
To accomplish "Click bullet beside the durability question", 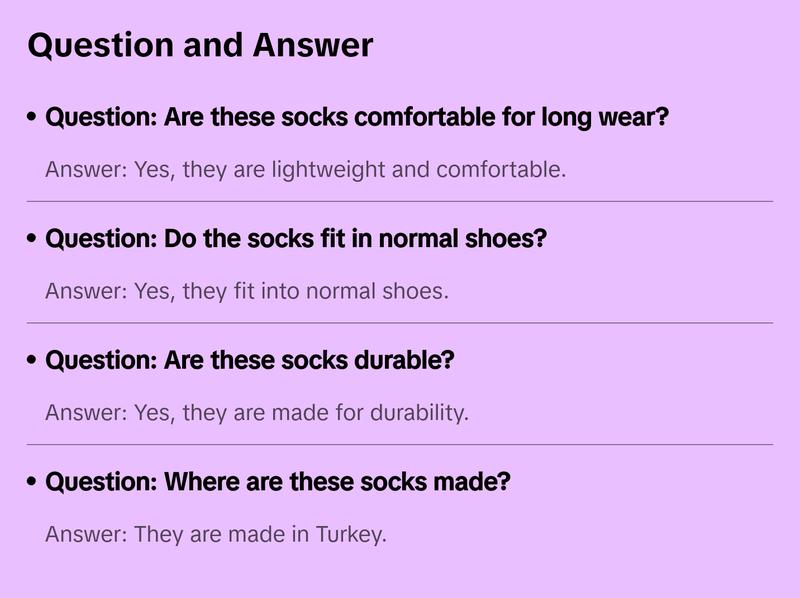I will tap(33, 360).
